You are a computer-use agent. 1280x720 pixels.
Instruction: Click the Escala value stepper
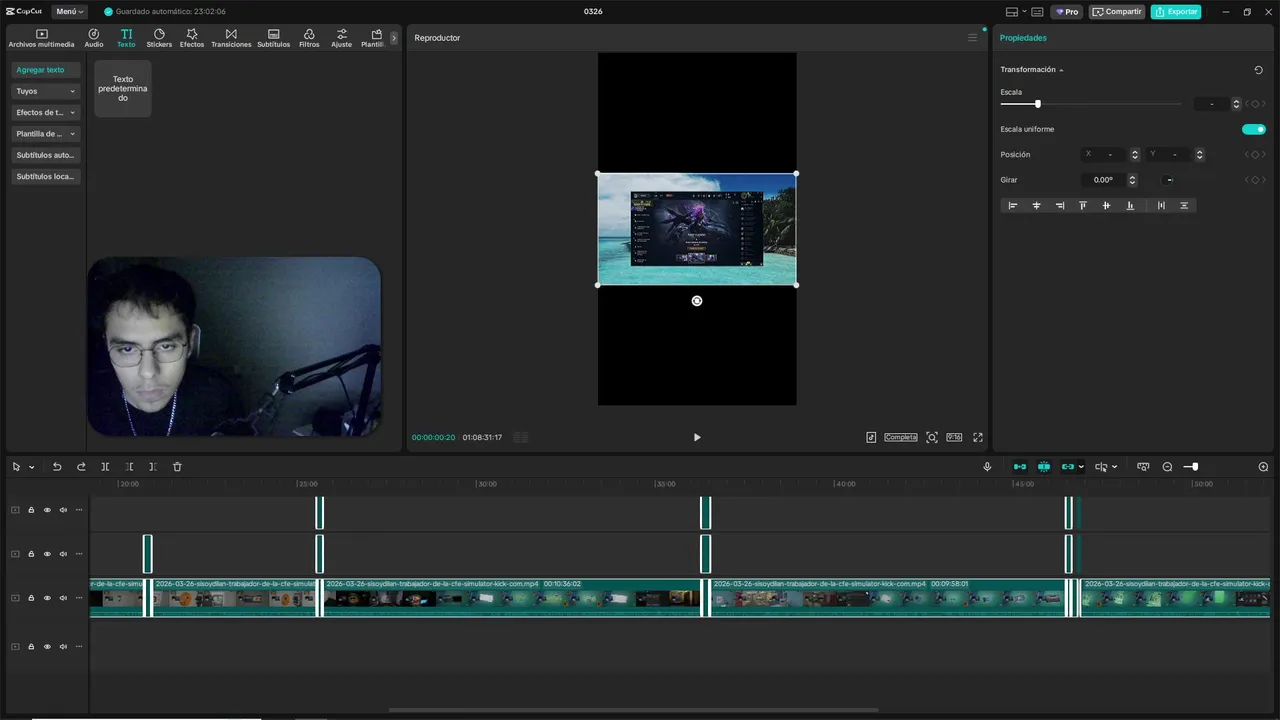[x=1236, y=104]
